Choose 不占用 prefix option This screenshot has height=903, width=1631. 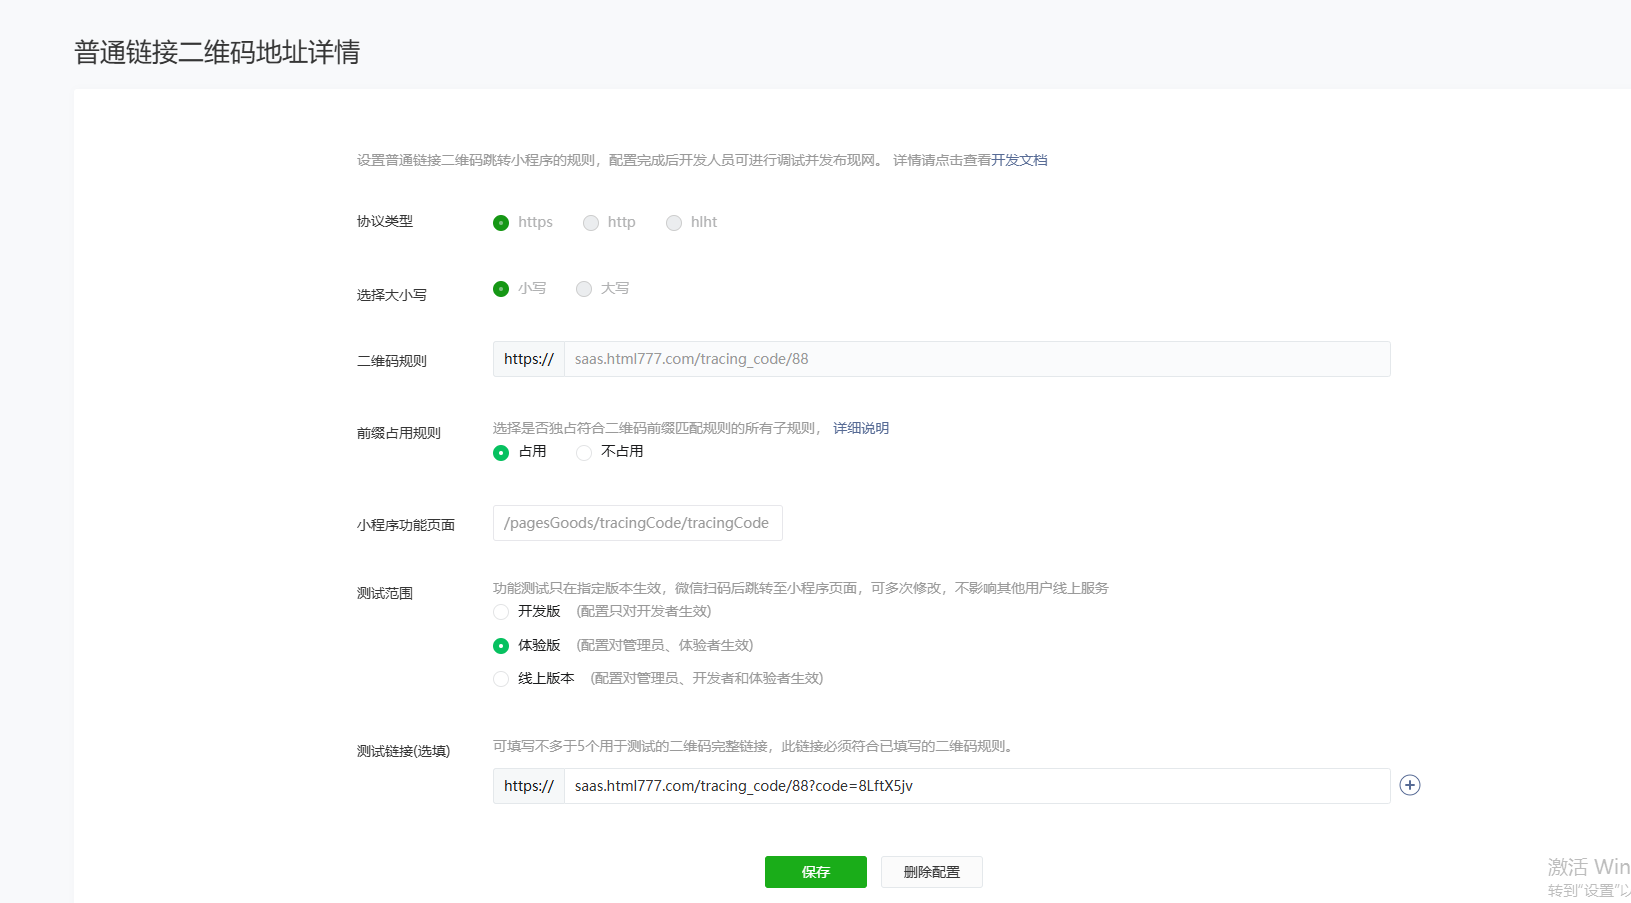point(584,453)
